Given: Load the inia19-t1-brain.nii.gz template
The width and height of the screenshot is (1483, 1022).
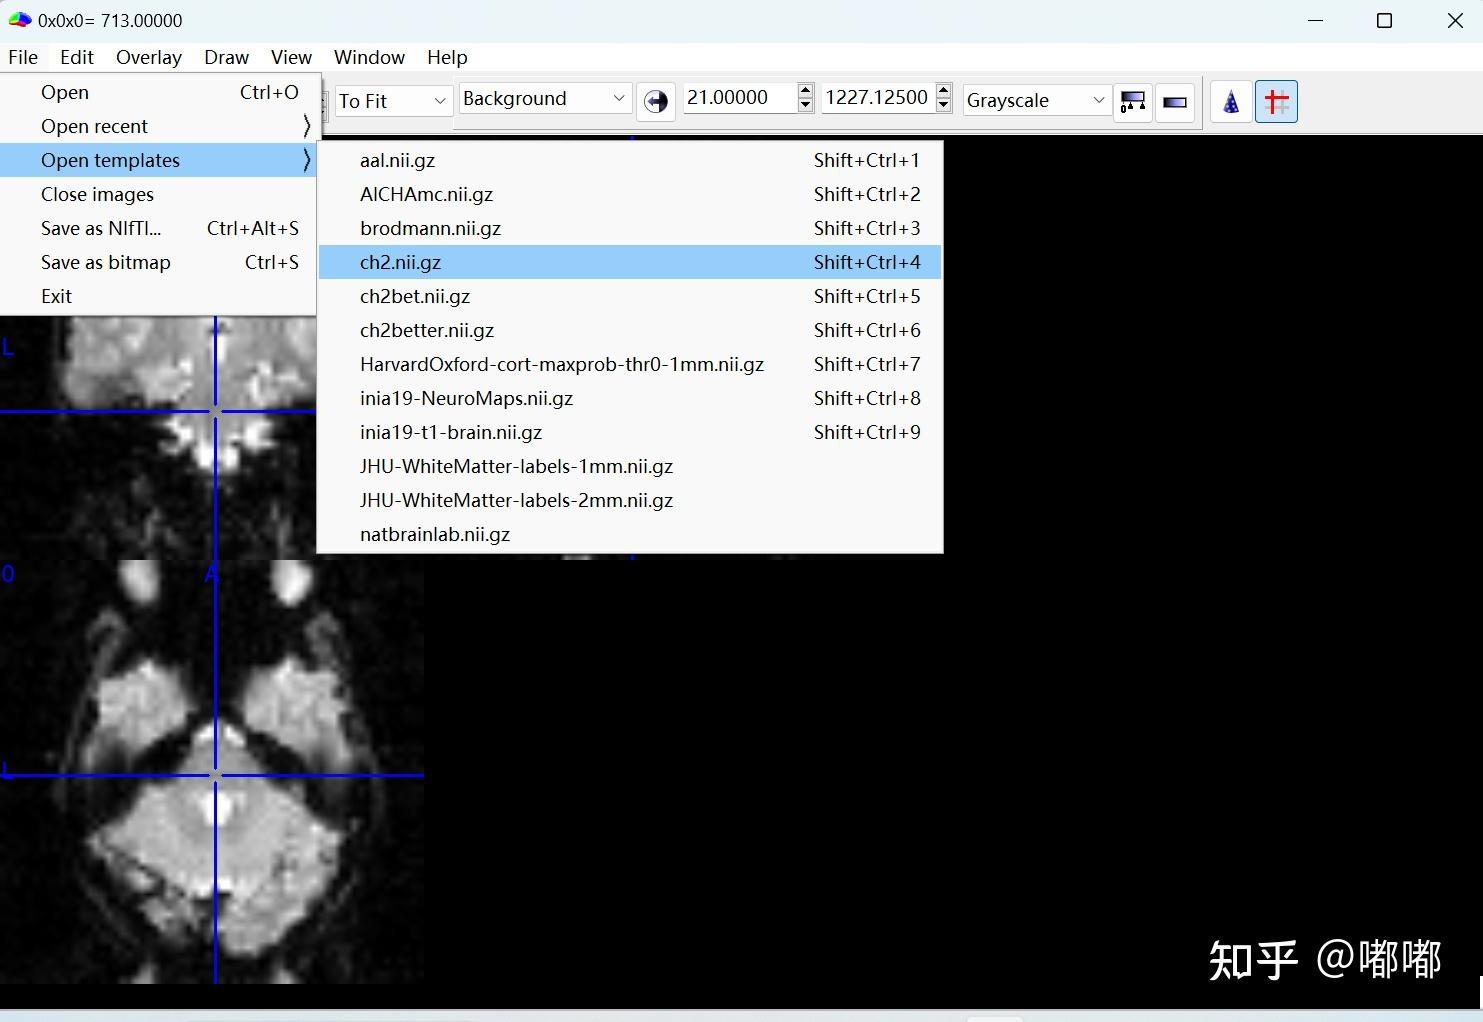Looking at the screenshot, I should pos(630,432).
